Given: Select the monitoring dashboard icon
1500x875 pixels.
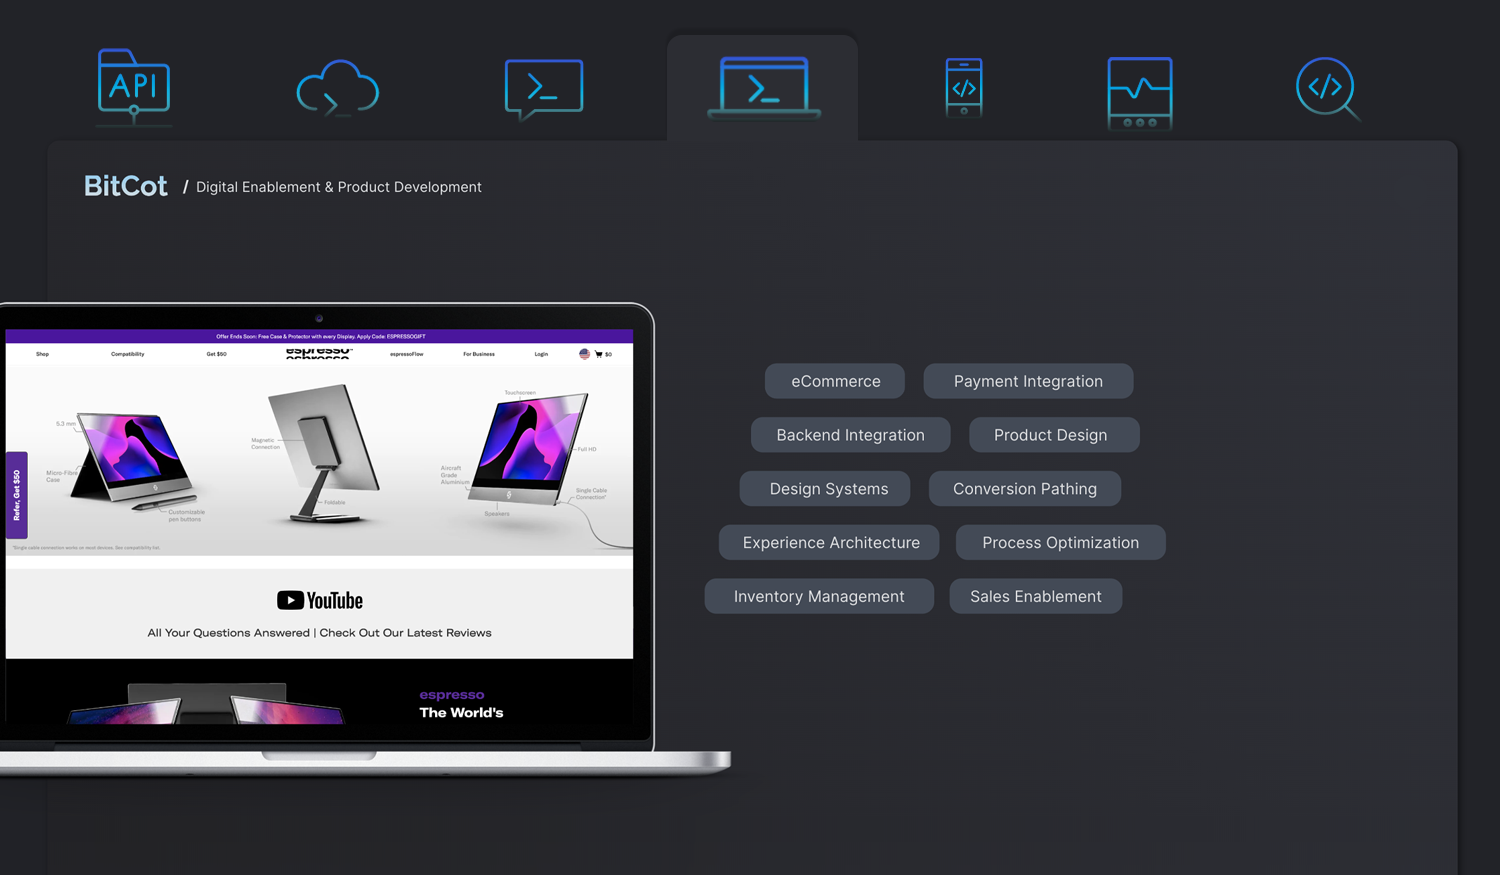Looking at the screenshot, I should [1140, 90].
